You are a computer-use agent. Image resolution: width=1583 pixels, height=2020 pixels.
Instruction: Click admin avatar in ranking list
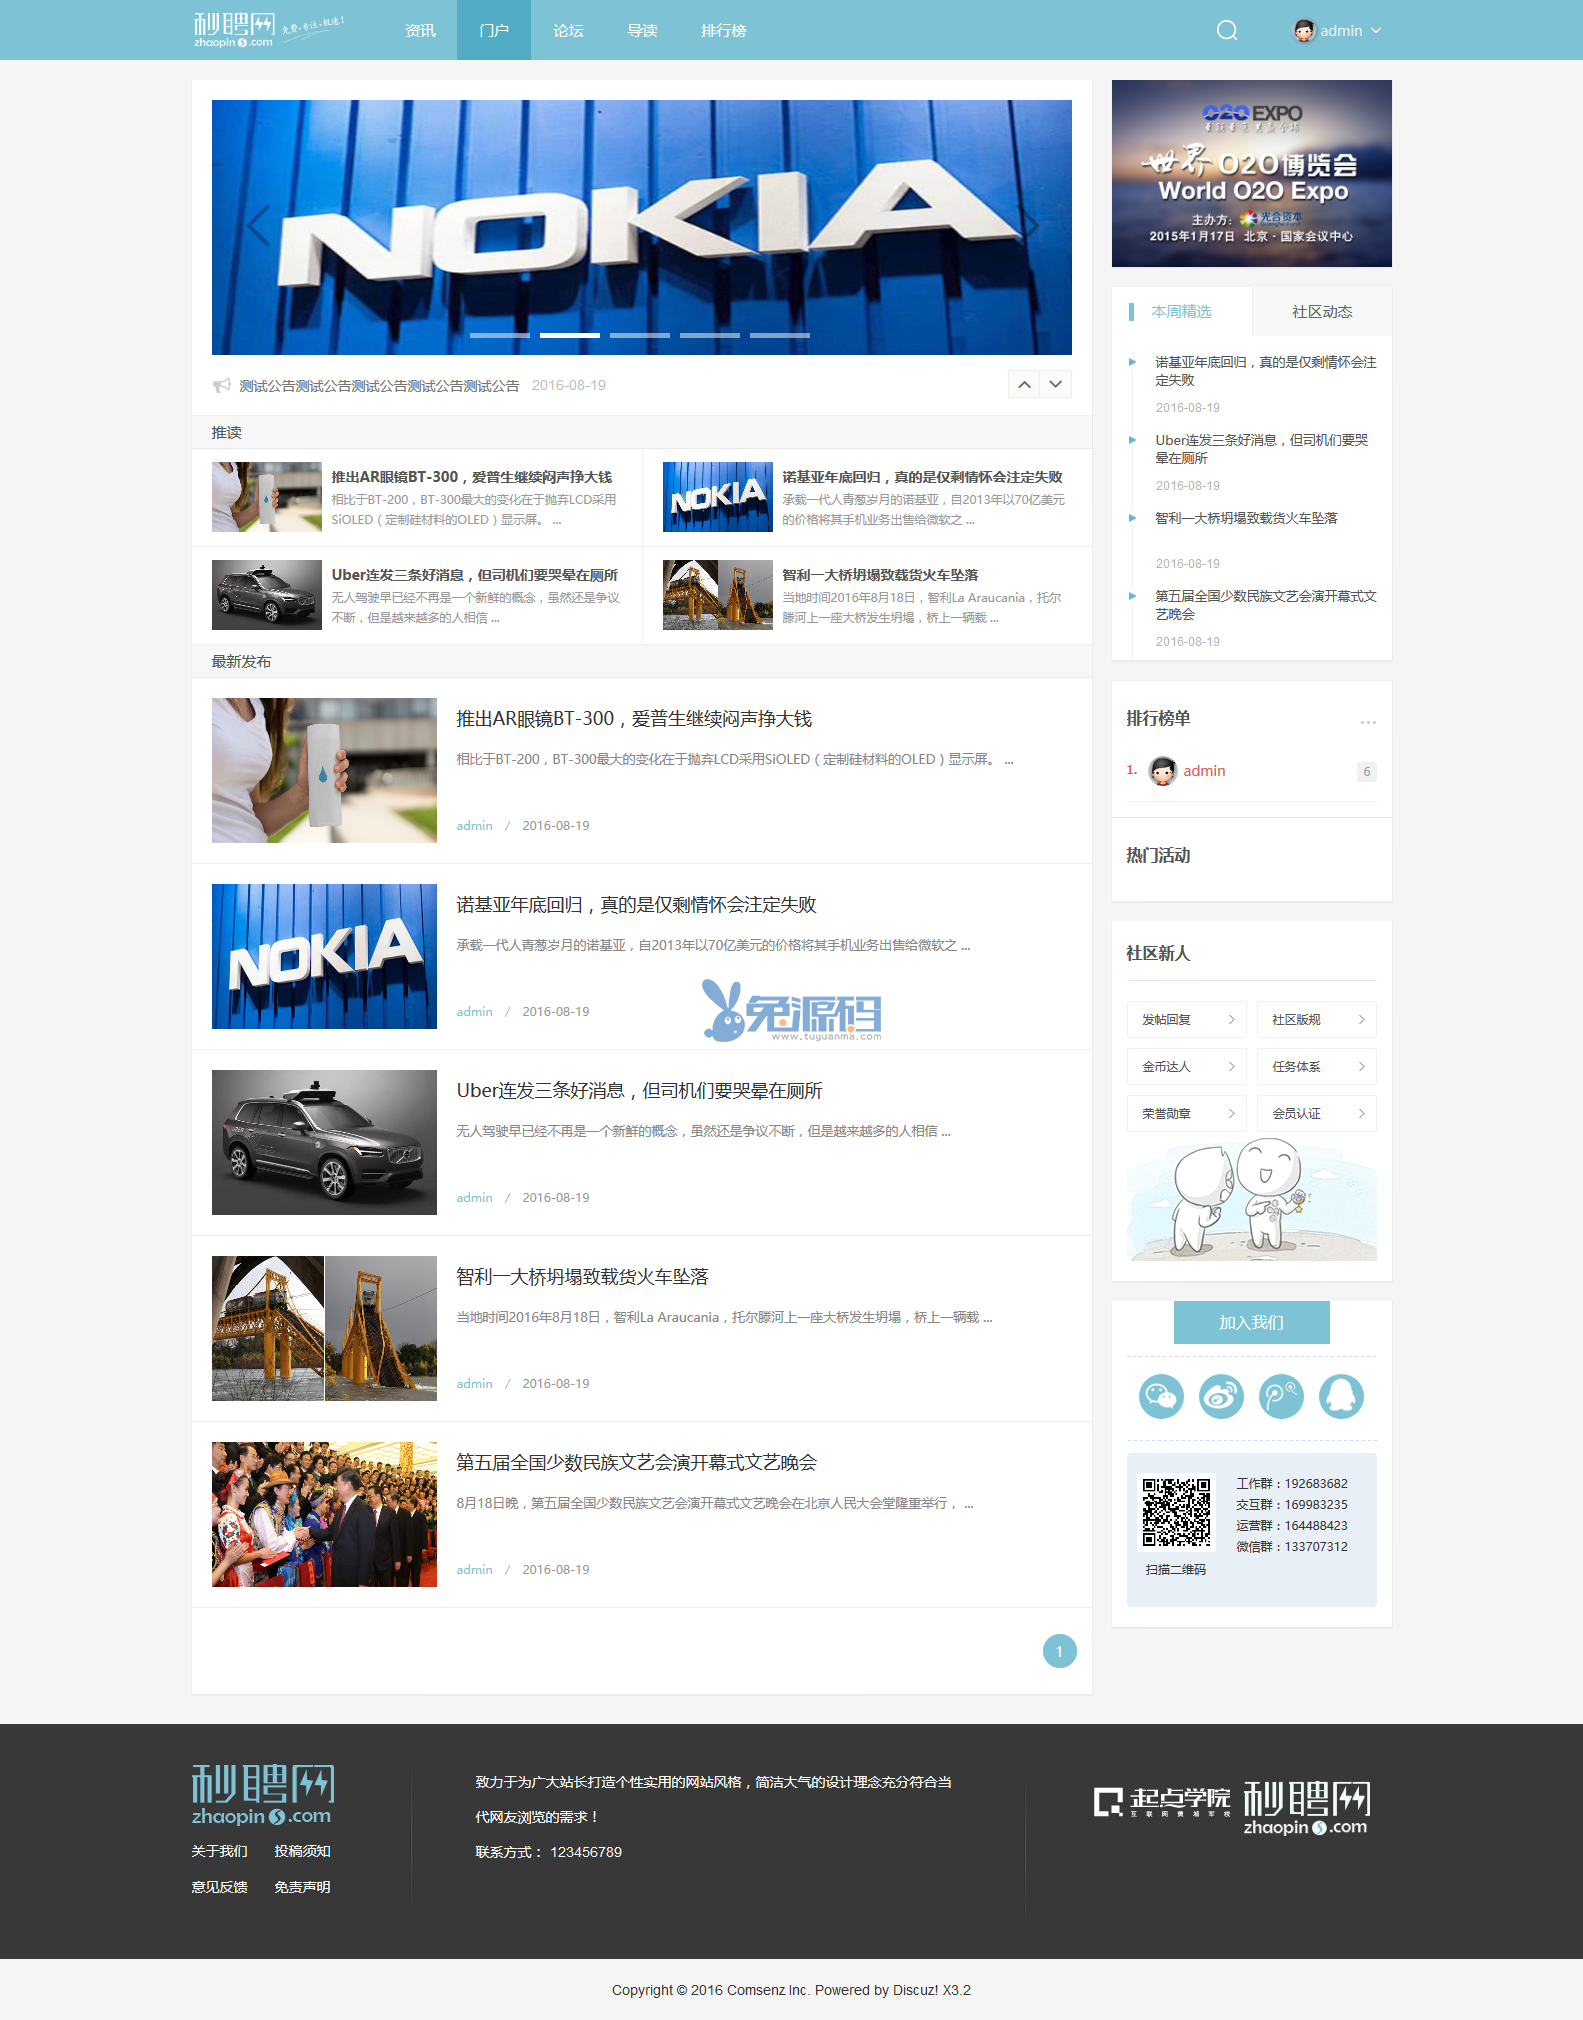[1163, 771]
